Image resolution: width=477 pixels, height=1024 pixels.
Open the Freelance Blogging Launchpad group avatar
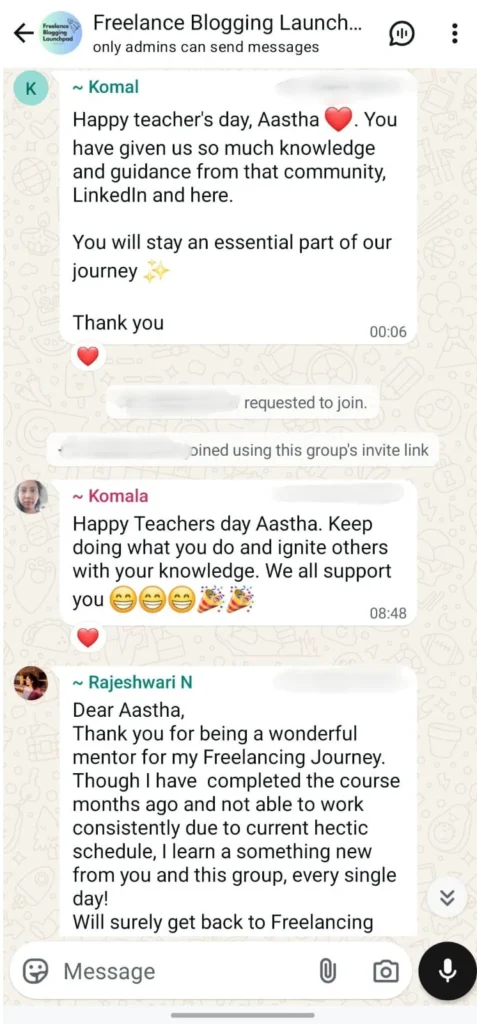pyautogui.click(x=60, y=33)
